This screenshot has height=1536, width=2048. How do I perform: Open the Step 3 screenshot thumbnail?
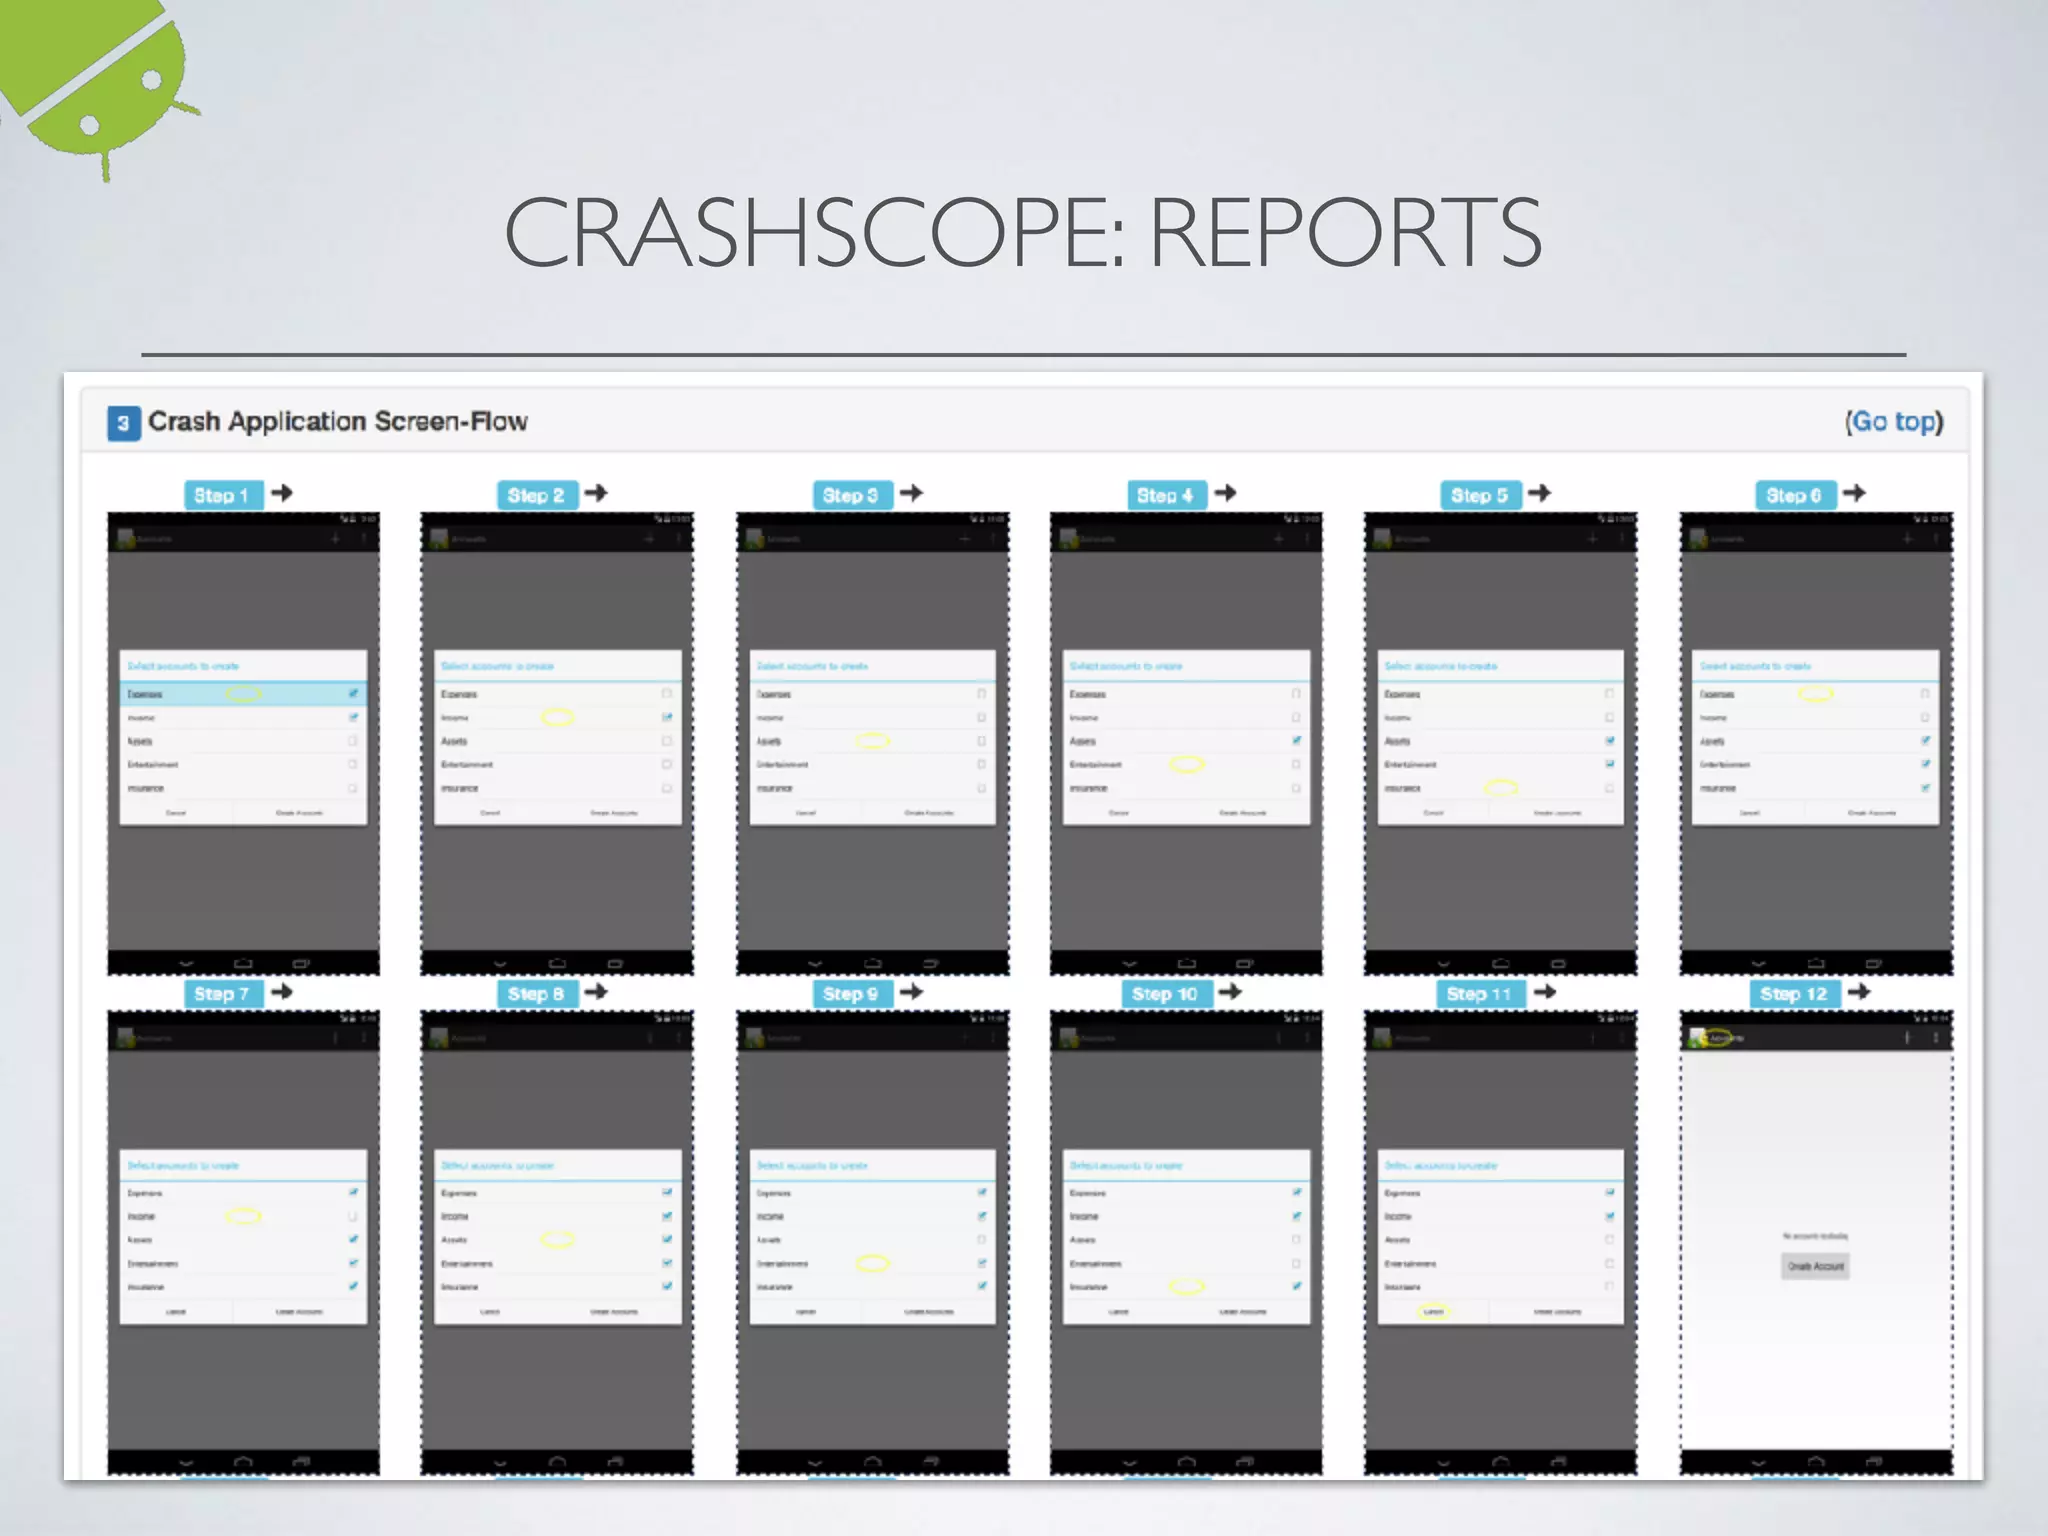(x=872, y=743)
